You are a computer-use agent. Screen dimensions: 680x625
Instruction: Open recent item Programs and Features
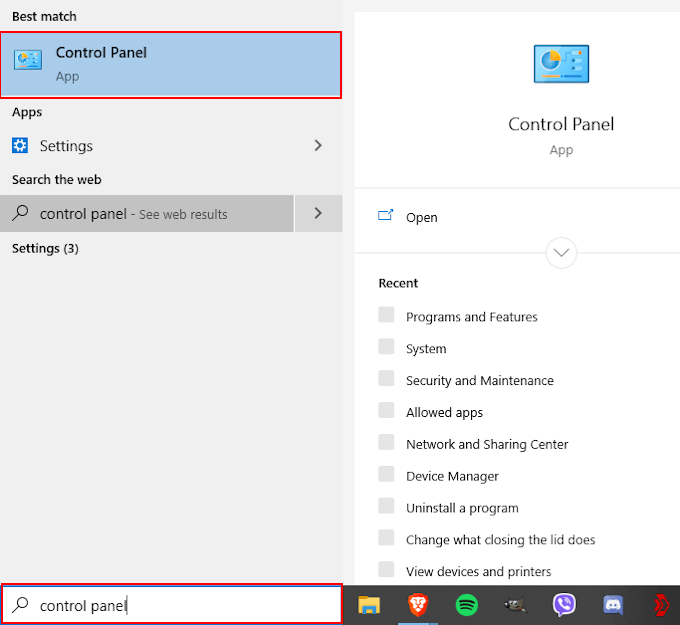(x=471, y=317)
